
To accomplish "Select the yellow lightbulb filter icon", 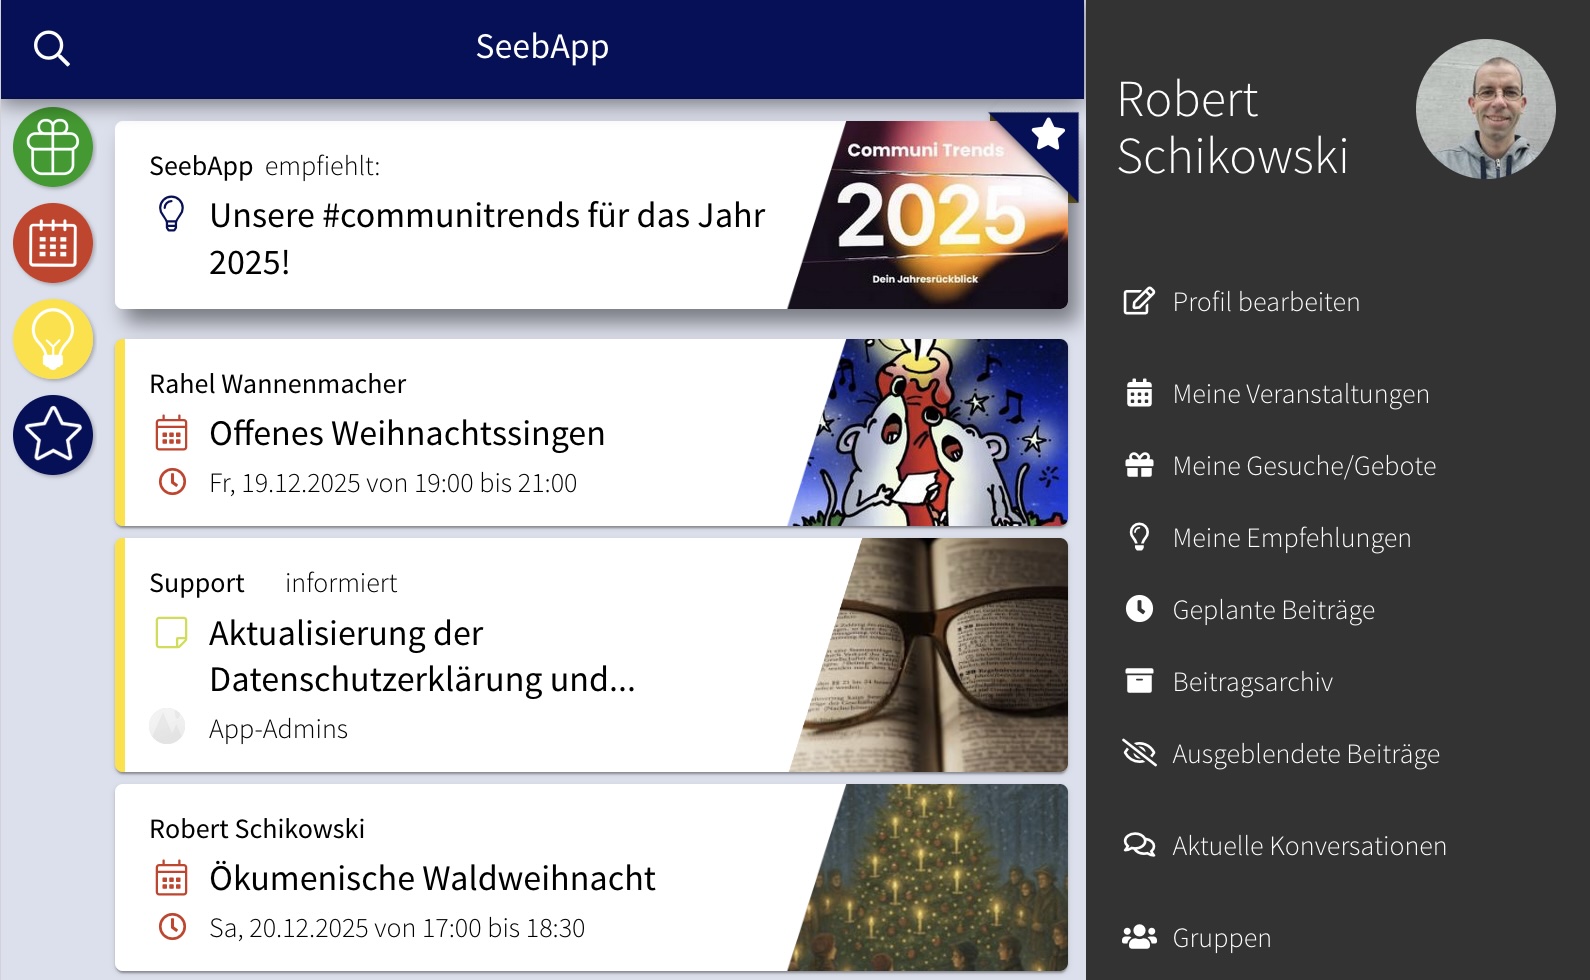I will (x=53, y=339).
